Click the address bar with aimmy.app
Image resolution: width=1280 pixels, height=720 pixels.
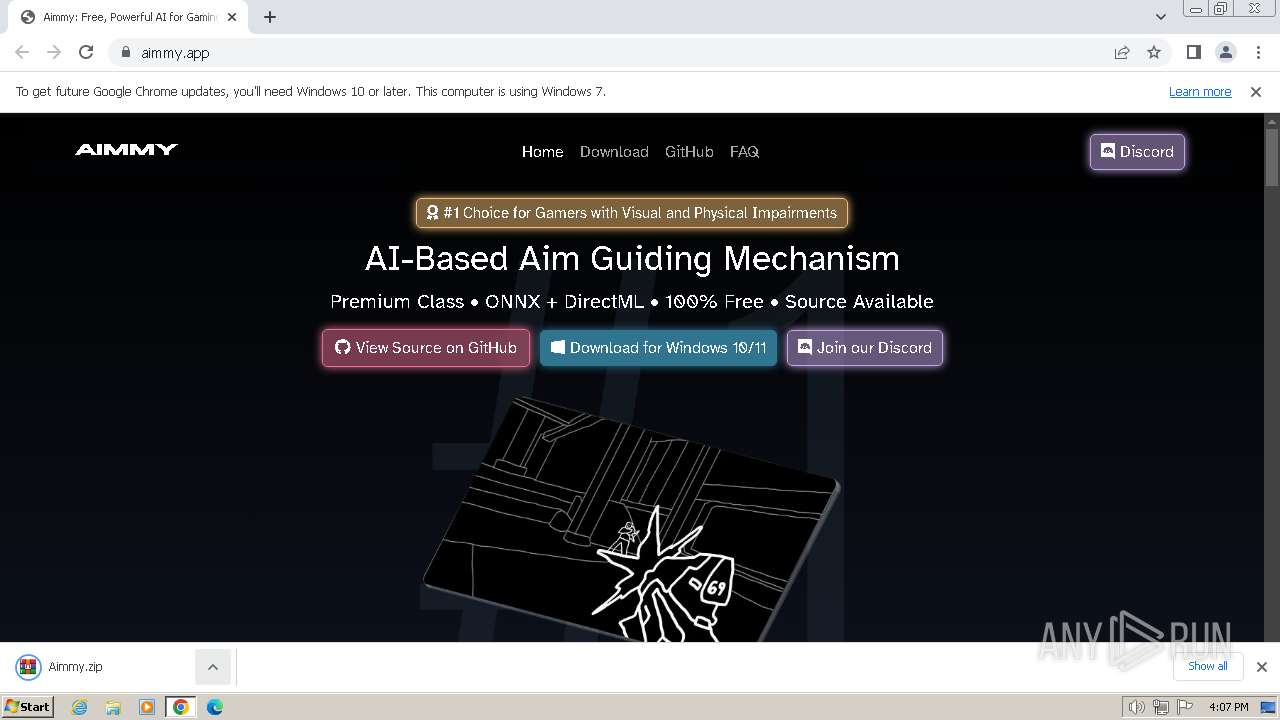(x=610, y=53)
